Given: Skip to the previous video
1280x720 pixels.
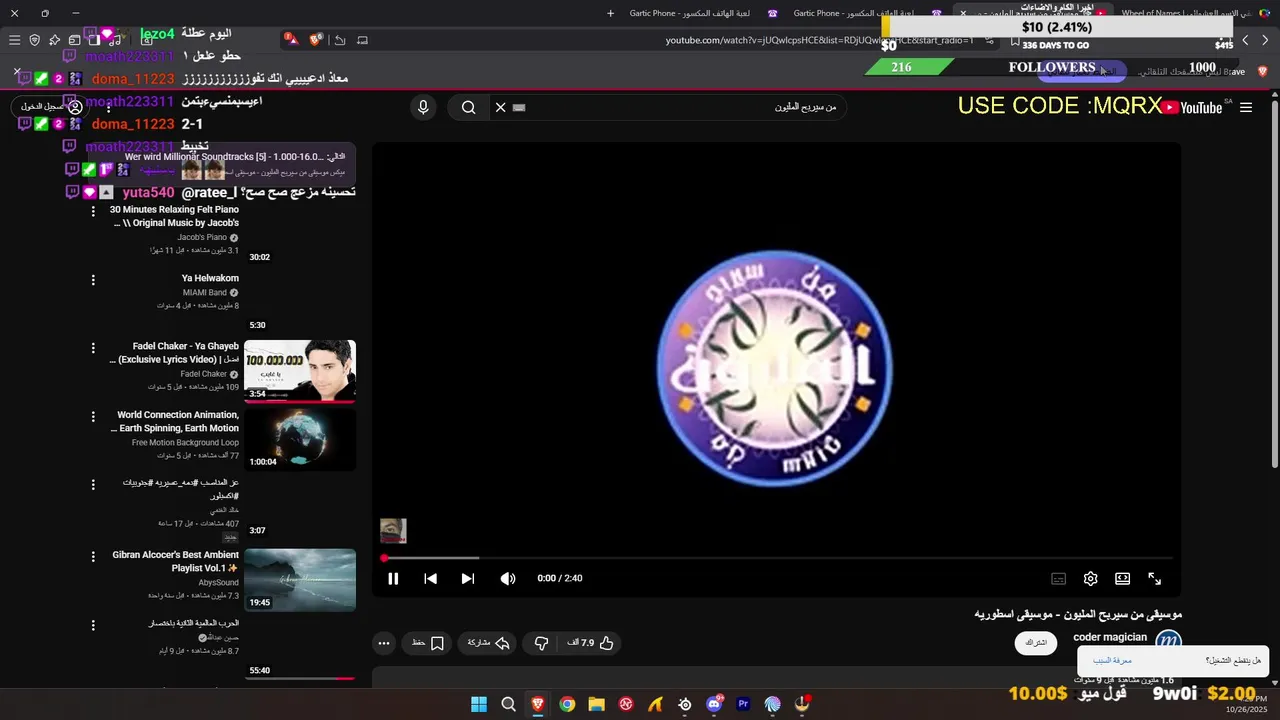Looking at the screenshot, I should tap(430, 578).
